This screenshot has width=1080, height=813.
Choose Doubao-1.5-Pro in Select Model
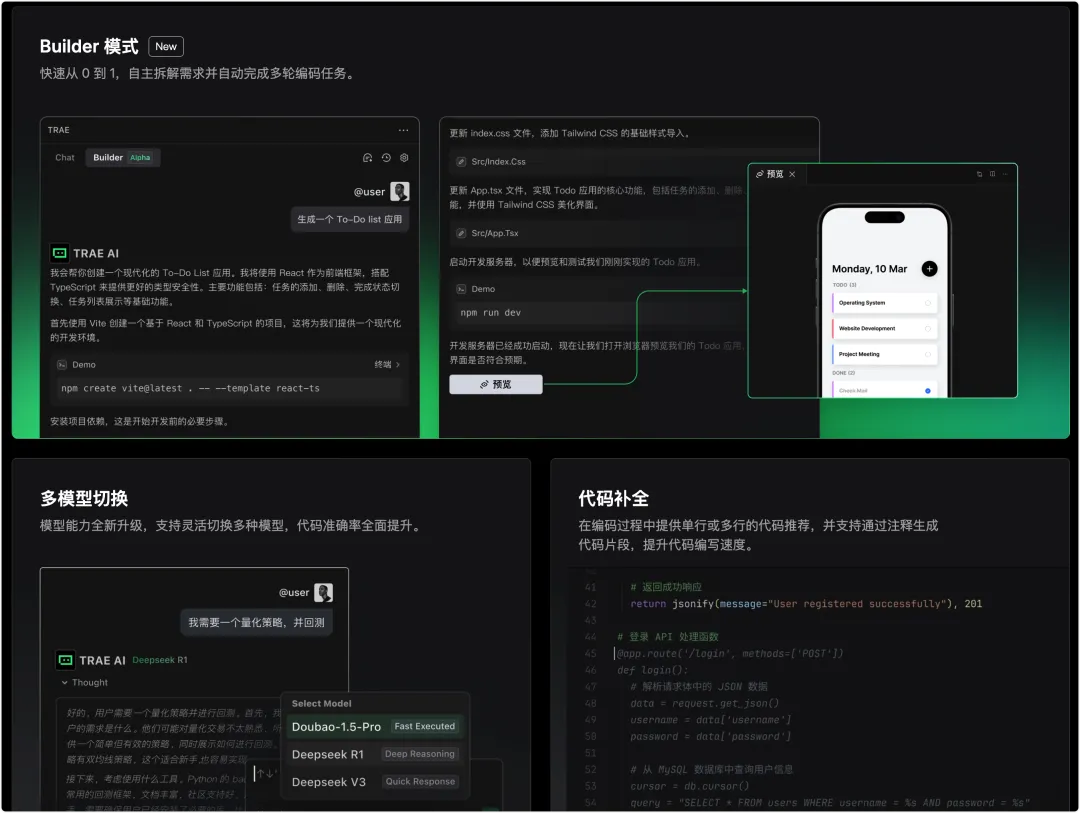(x=375, y=727)
